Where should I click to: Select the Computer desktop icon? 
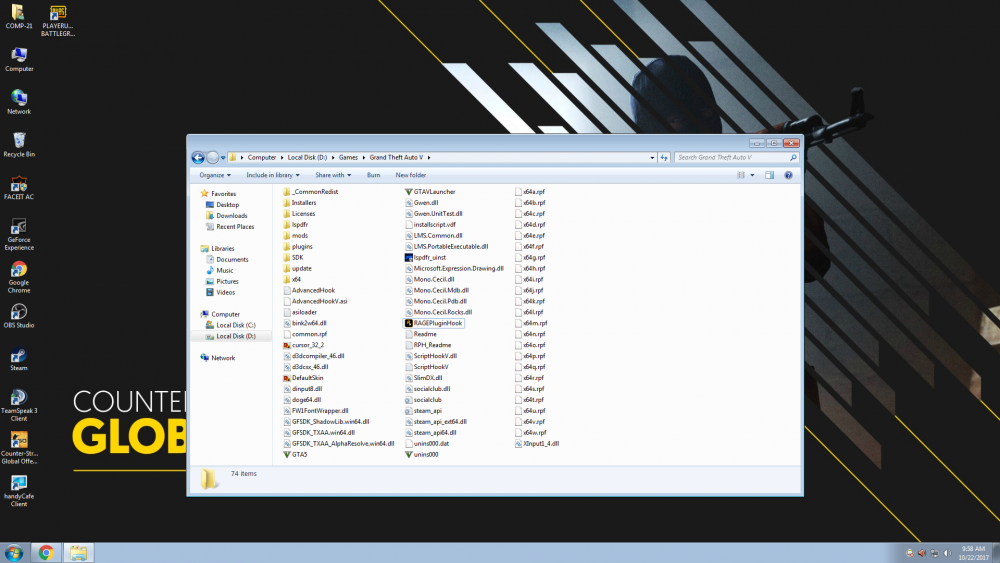[18, 59]
